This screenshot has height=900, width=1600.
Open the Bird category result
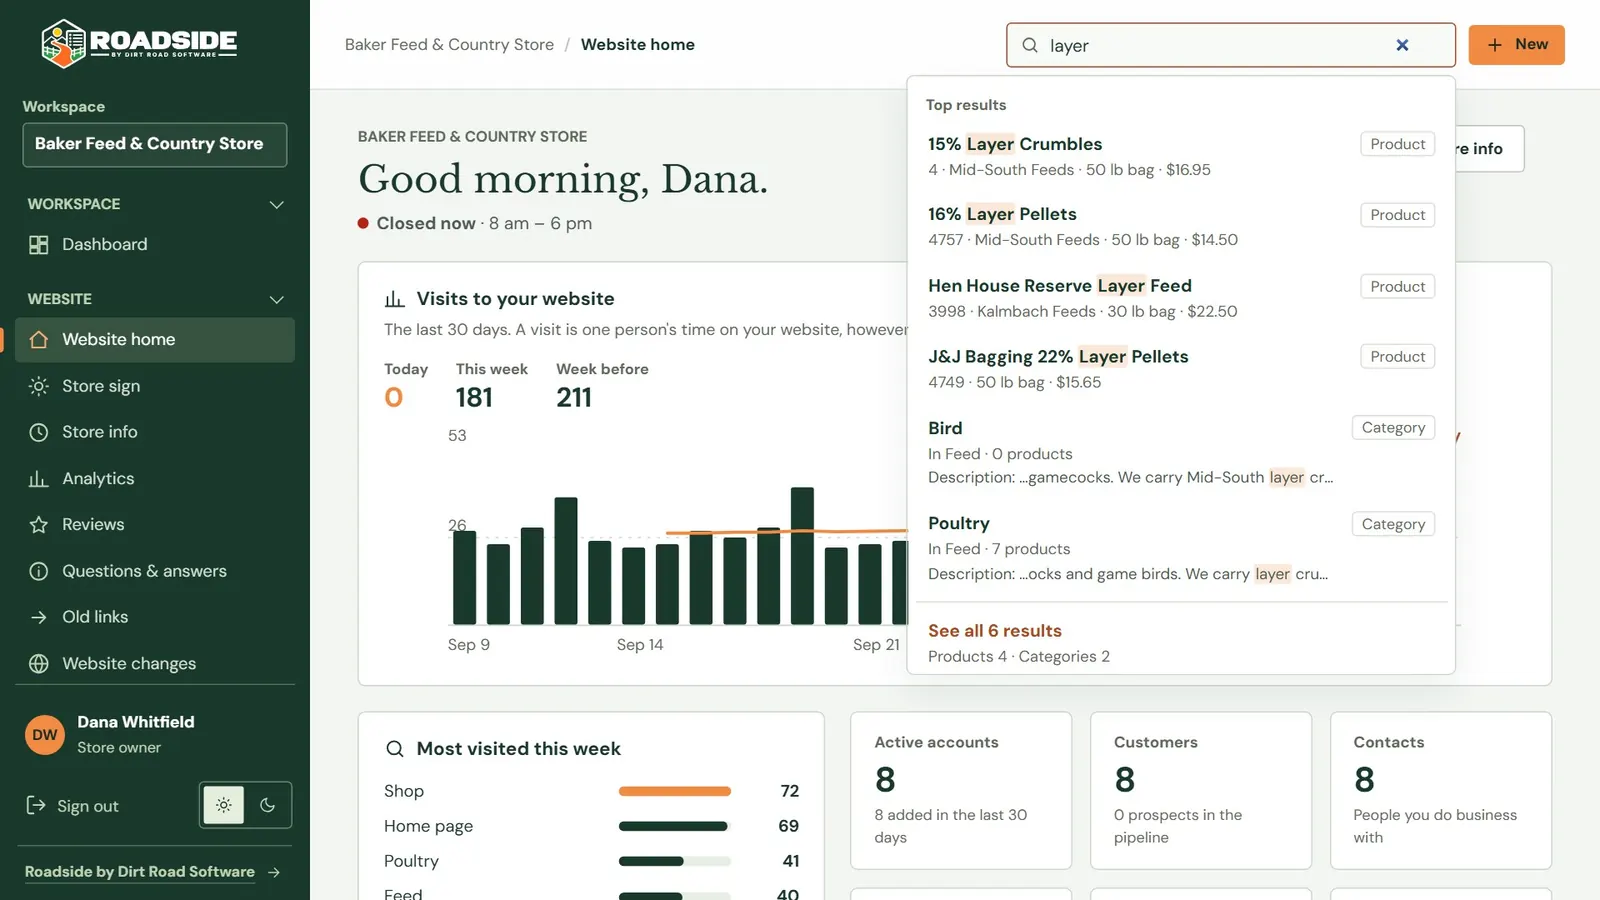[x=1181, y=452]
